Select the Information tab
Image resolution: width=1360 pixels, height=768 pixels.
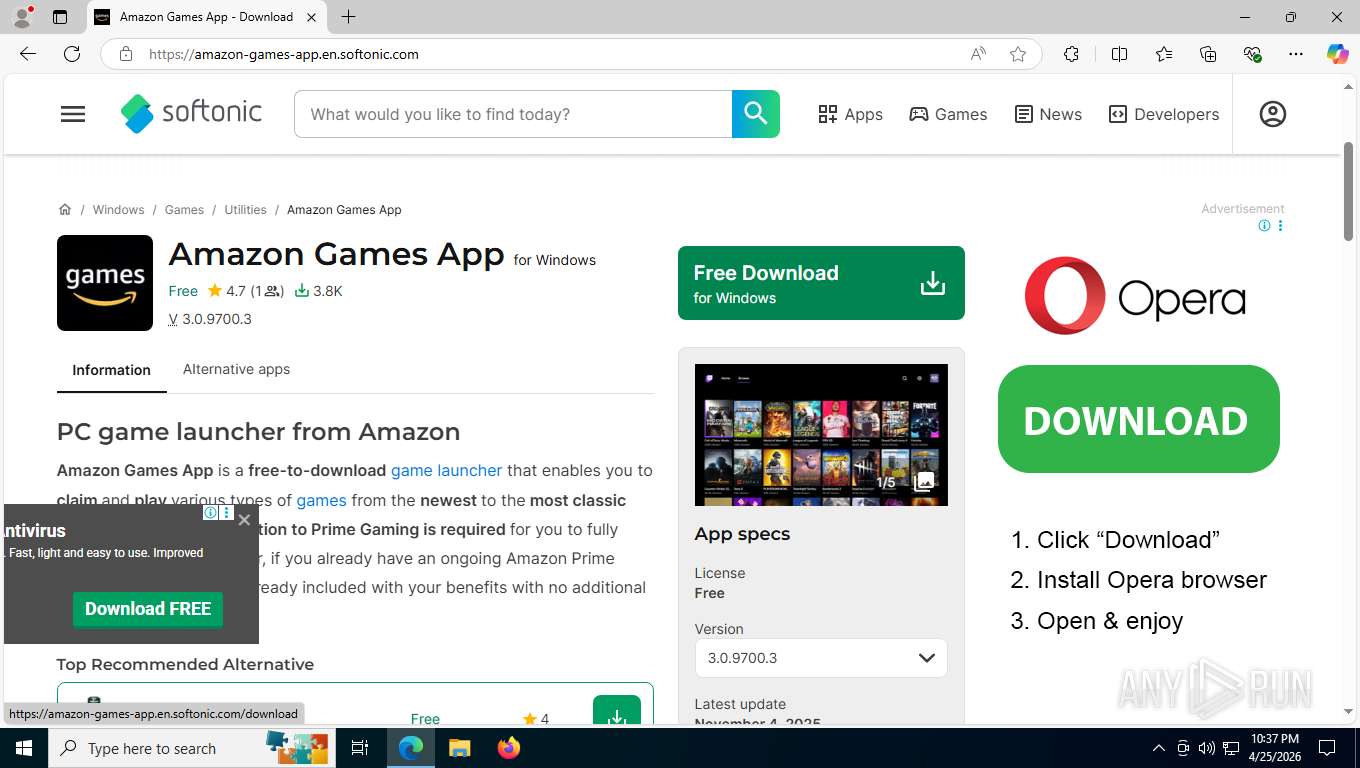tap(111, 370)
